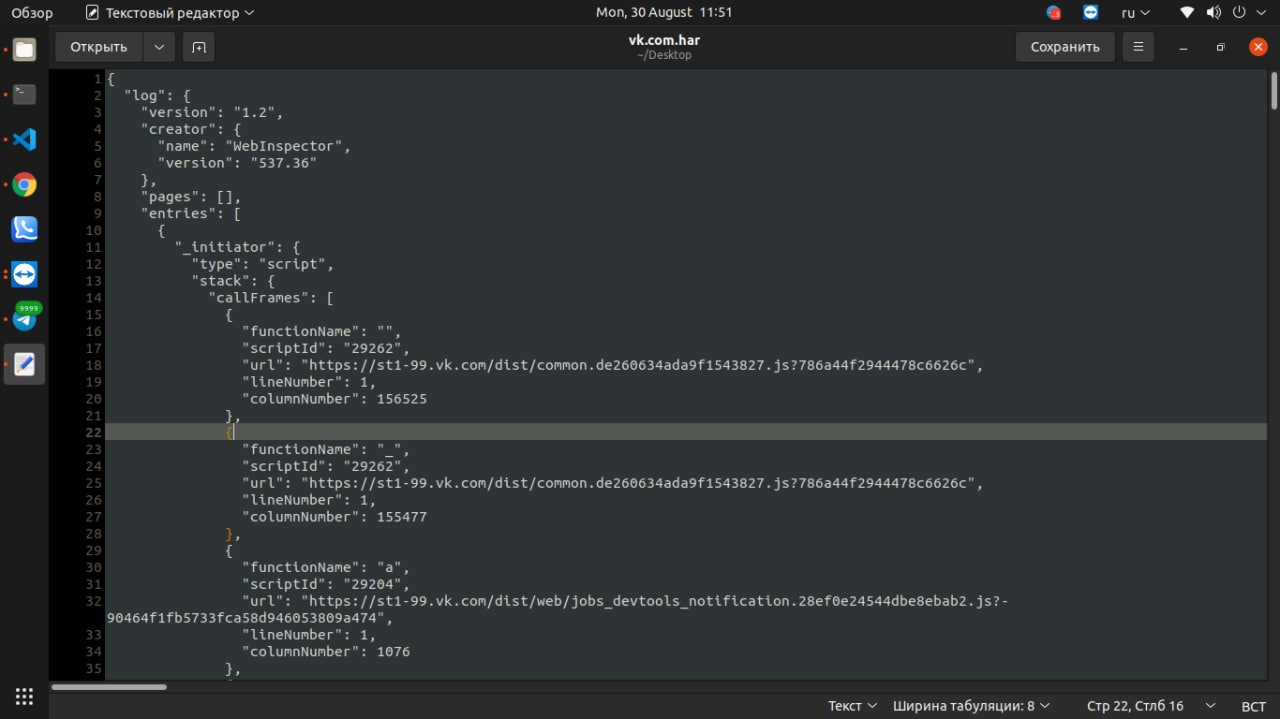
Task: Click the "log": { line
Action: tap(157, 95)
